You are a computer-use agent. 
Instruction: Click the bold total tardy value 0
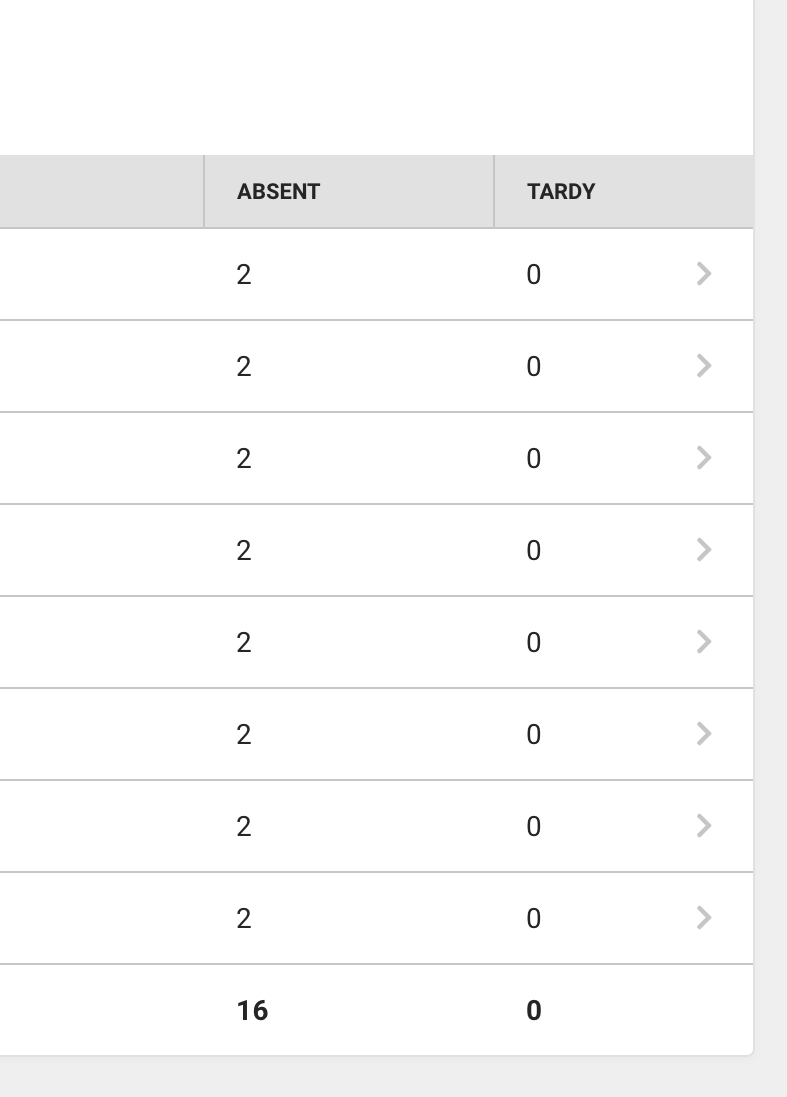point(534,1010)
